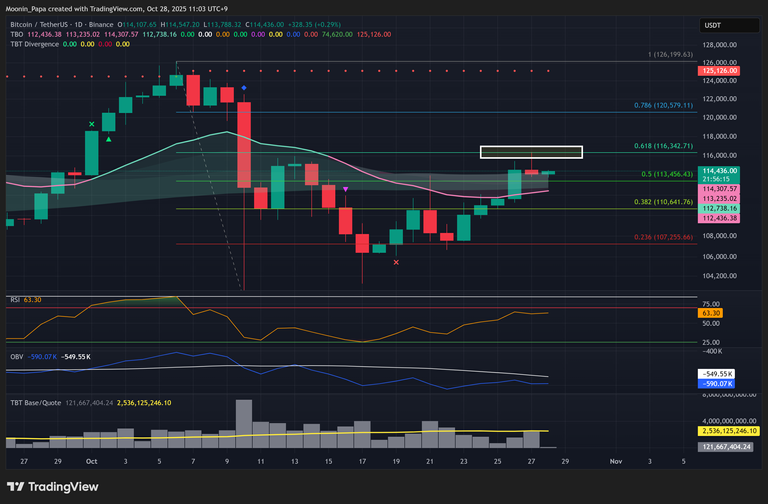768x504 pixels.
Task: Click the red 125,126.00 price tag
Action: [720, 71]
